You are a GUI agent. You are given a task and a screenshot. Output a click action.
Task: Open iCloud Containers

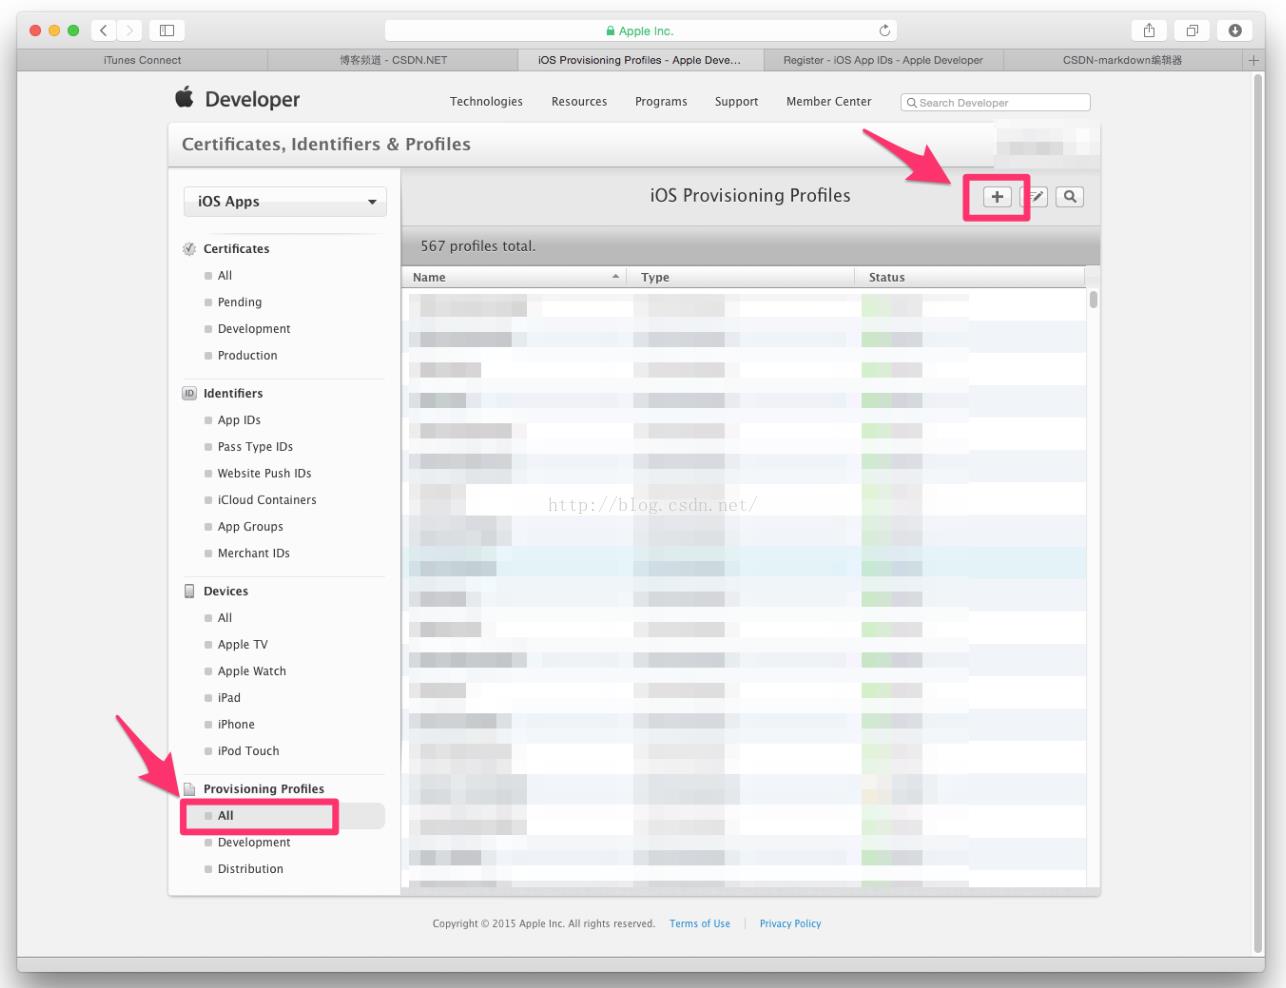267,500
